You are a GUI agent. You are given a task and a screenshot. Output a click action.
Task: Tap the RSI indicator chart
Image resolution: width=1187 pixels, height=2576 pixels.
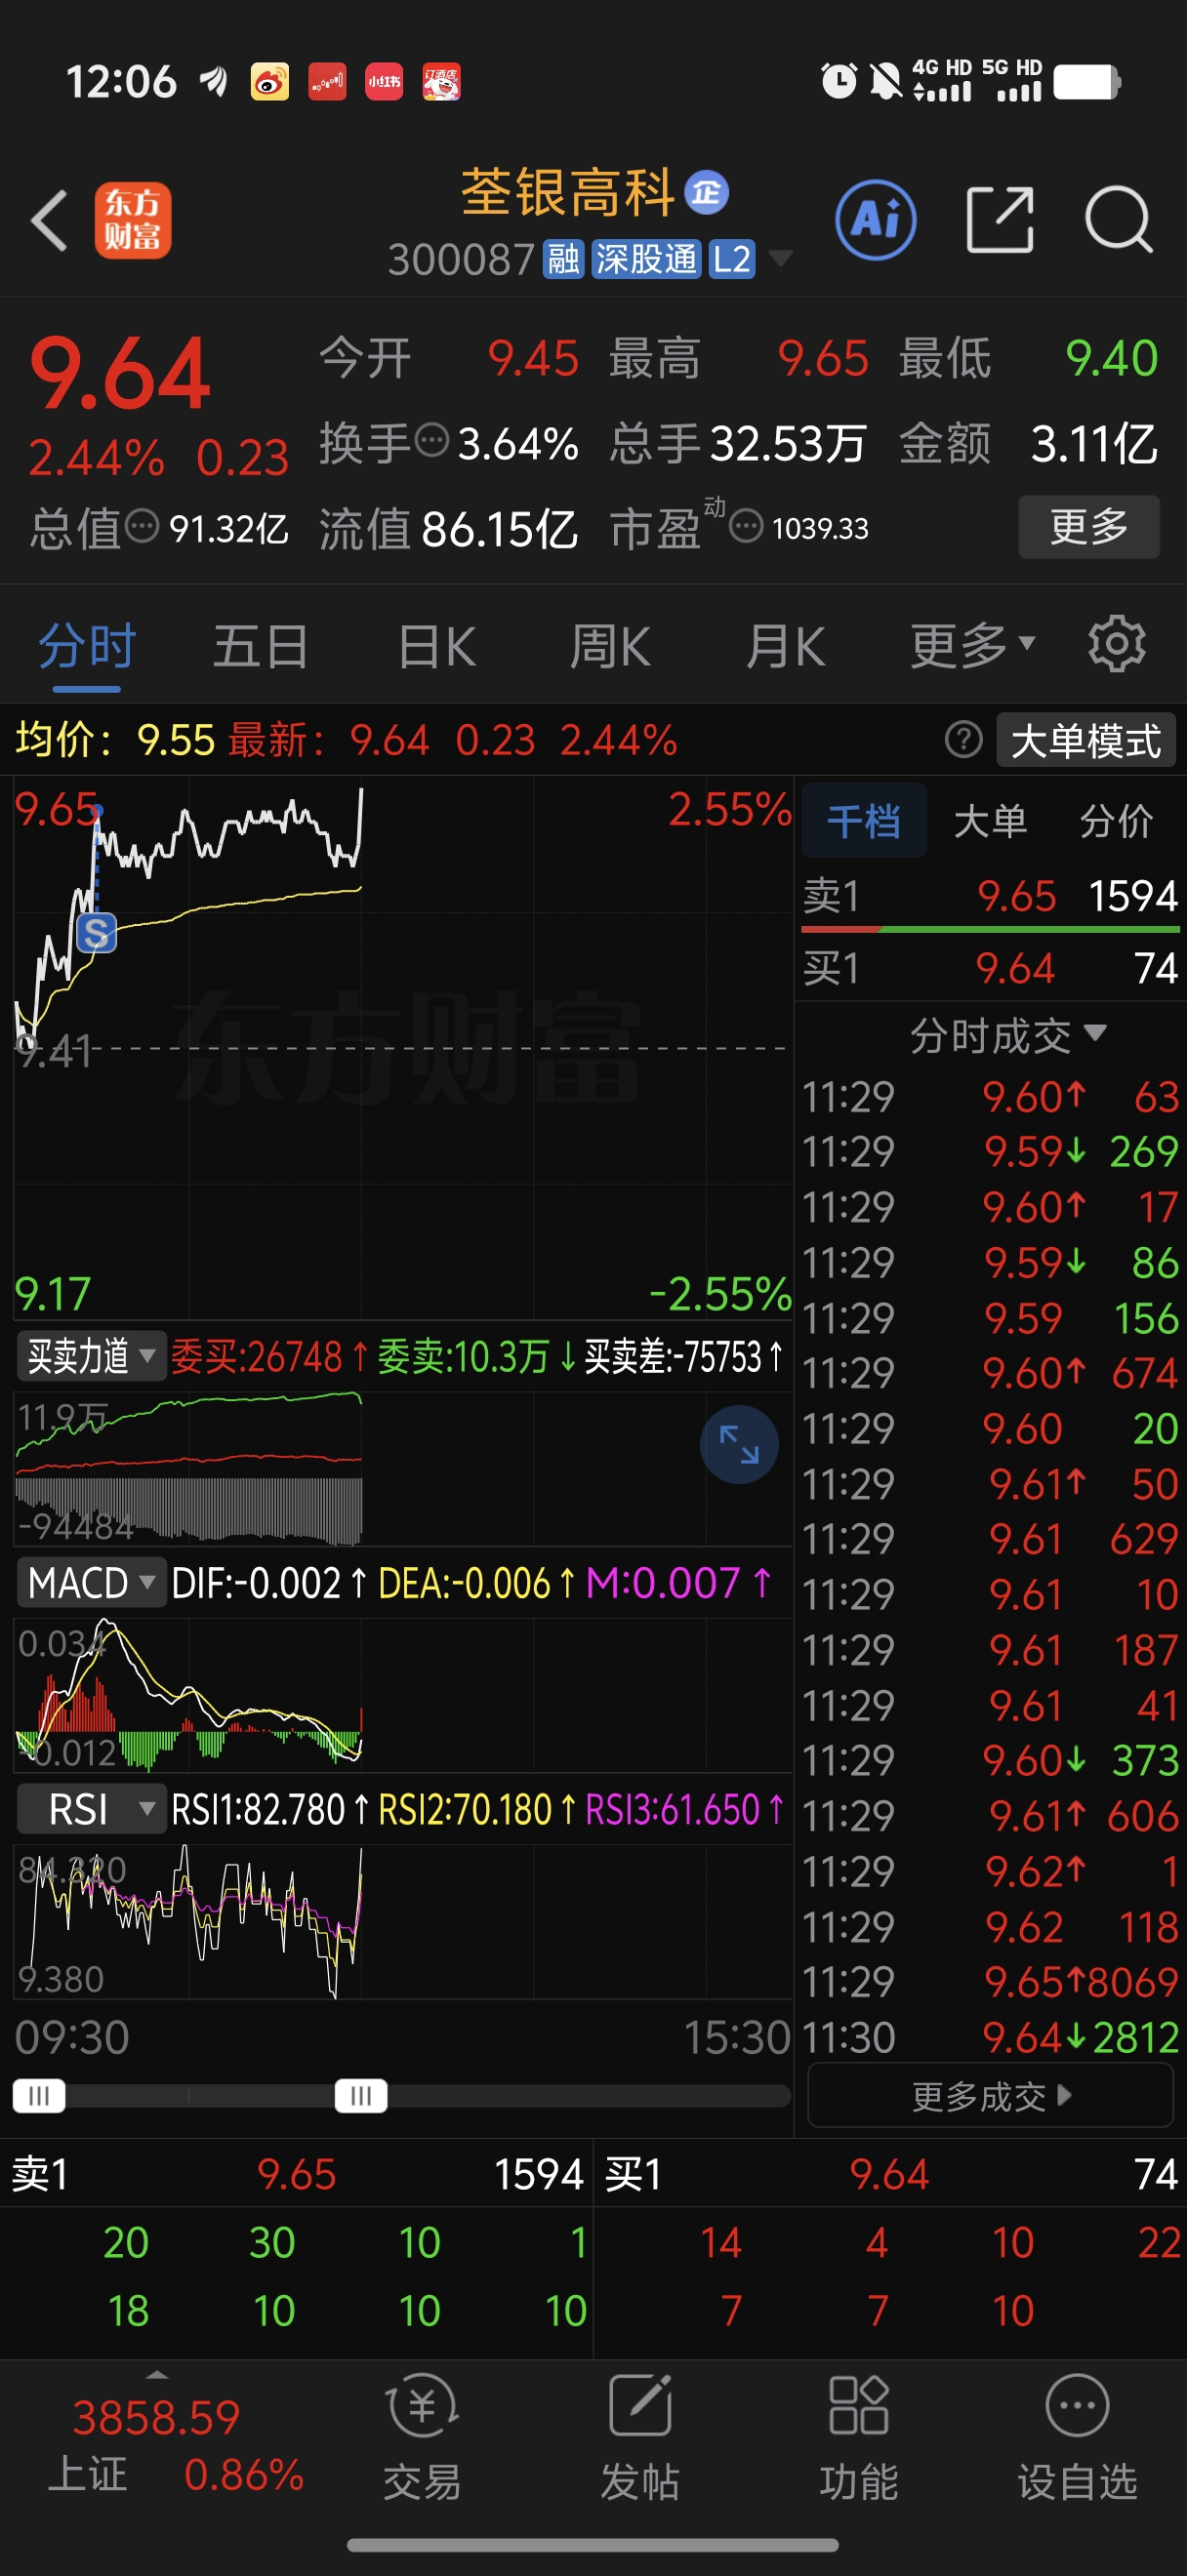[x=403, y=1920]
